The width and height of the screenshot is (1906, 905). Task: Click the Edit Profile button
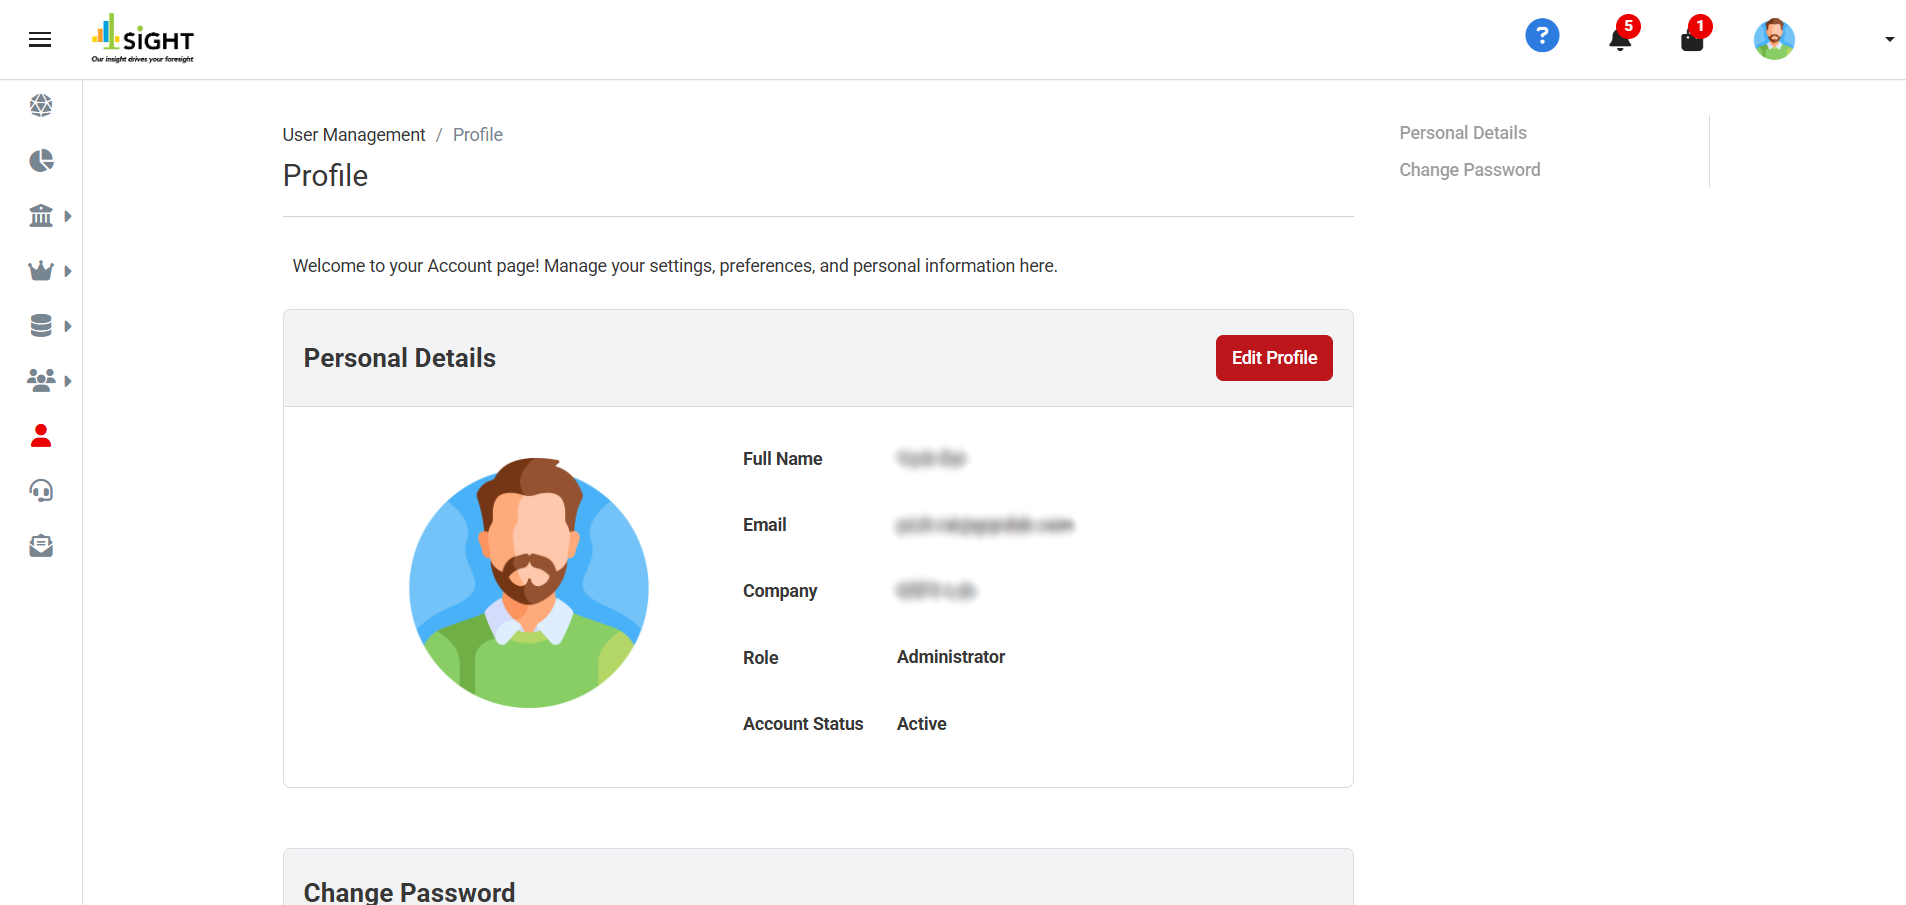point(1273,357)
